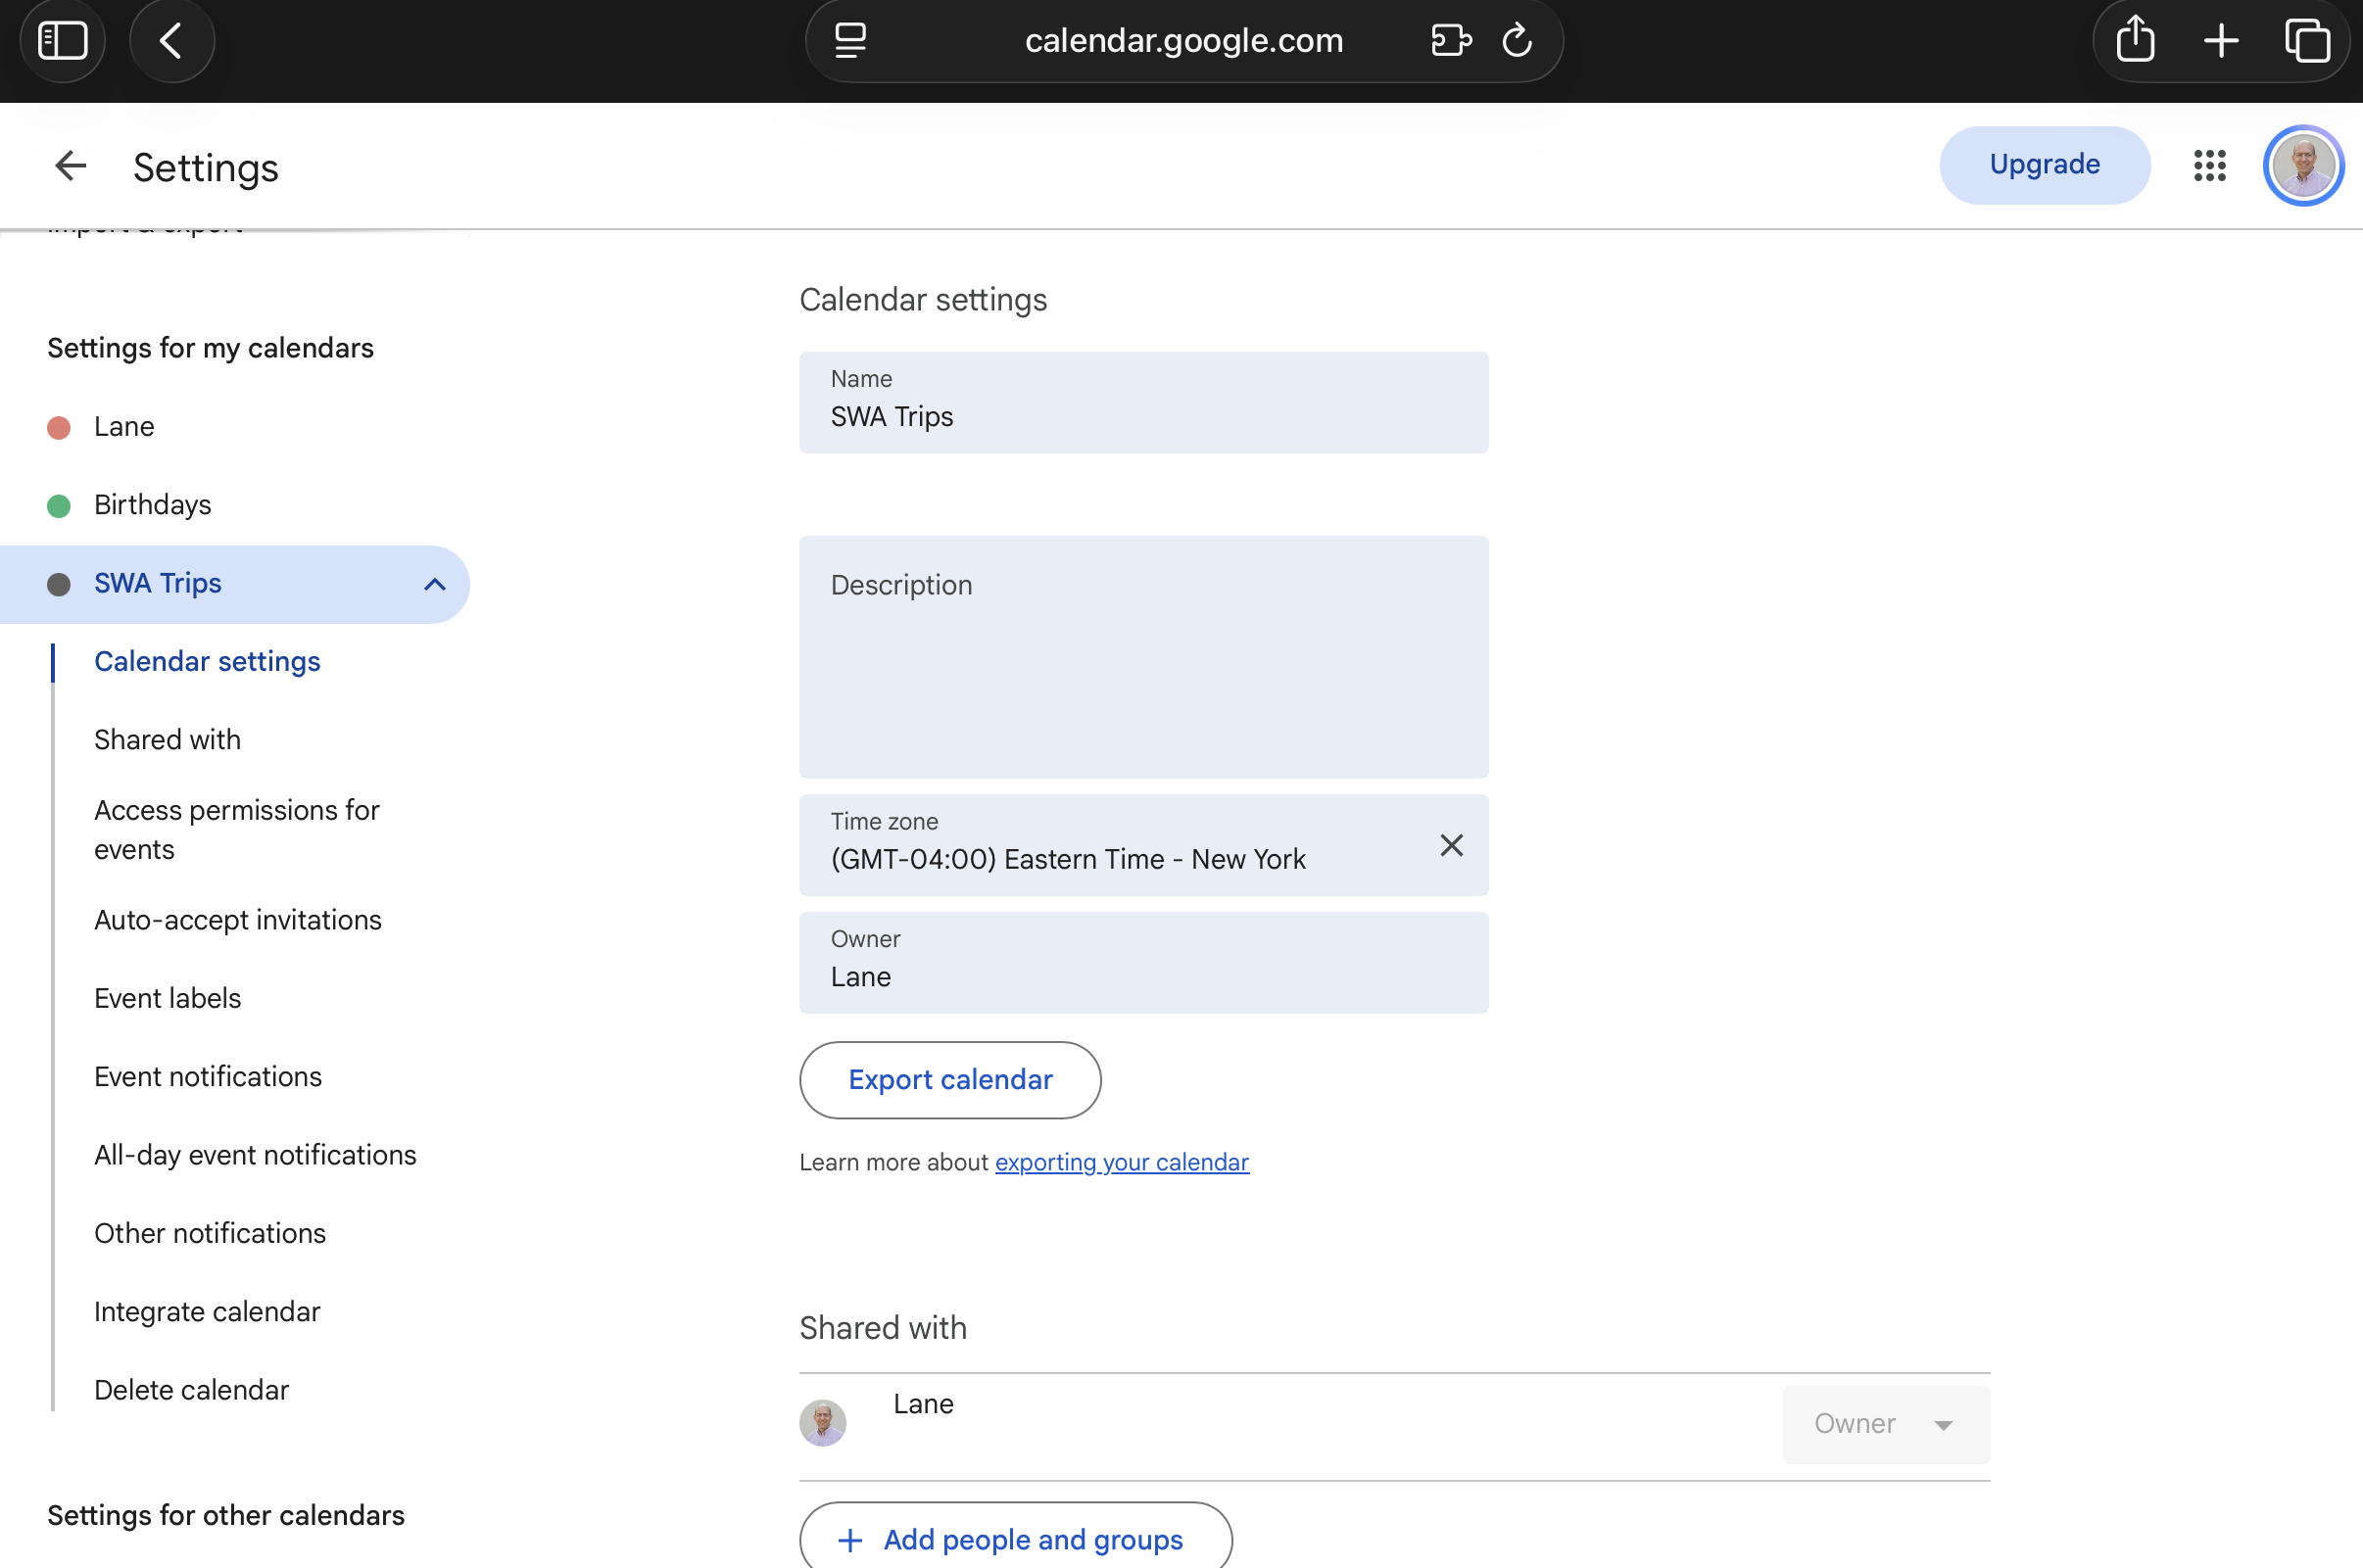Open Delete calendar section
This screenshot has width=2363, height=1568.
coord(191,1390)
